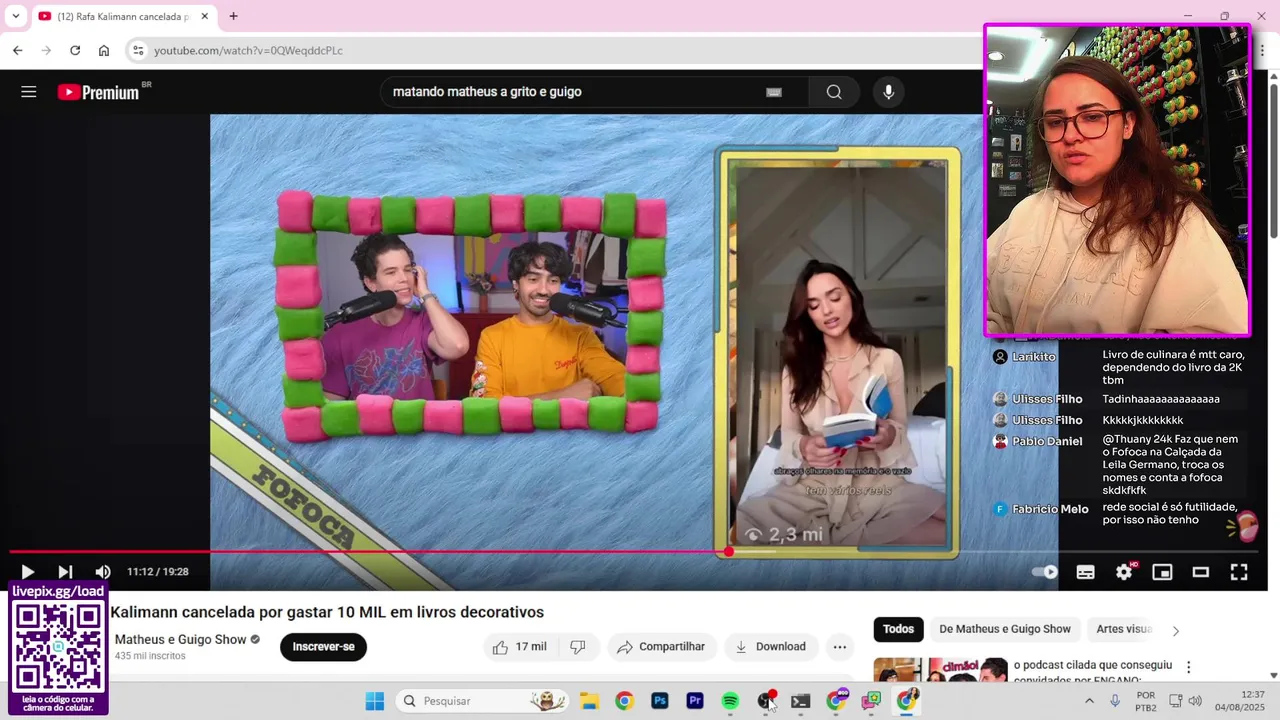Image resolution: width=1280 pixels, height=720 pixels.
Task: Click 435 mil inscritos text
Action: (x=150, y=656)
